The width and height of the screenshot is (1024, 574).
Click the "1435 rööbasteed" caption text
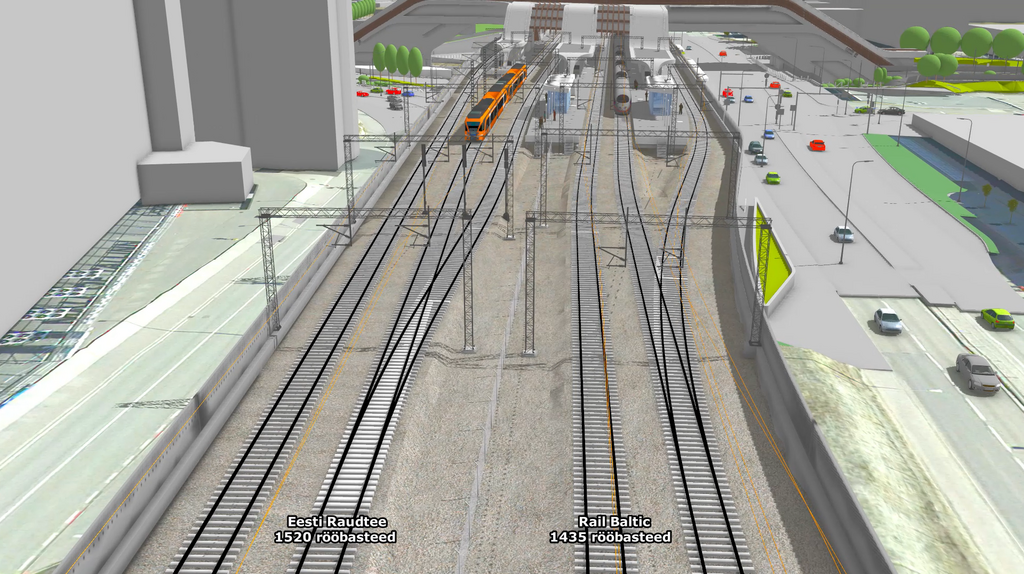click(x=609, y=538)
